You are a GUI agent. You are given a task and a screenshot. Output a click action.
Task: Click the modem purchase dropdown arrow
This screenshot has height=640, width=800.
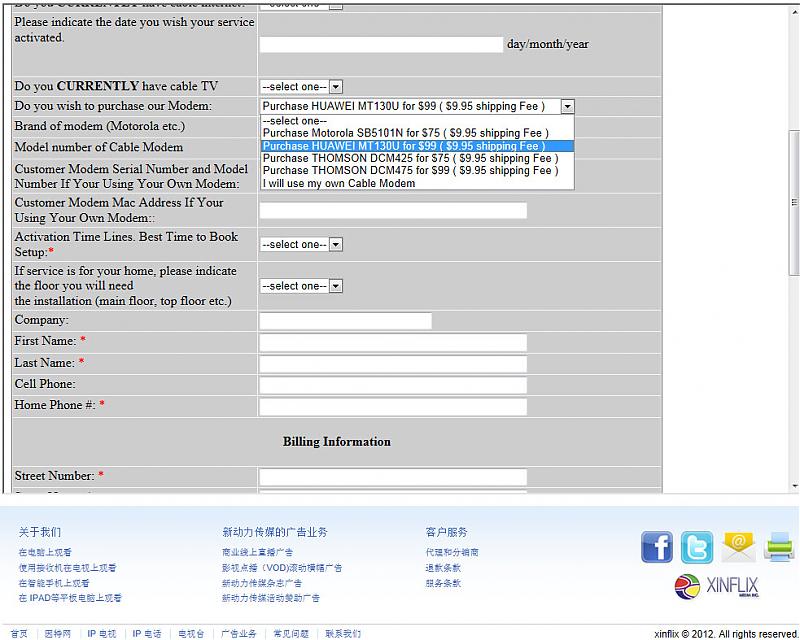pyautogui.click(x=567, y=106)
